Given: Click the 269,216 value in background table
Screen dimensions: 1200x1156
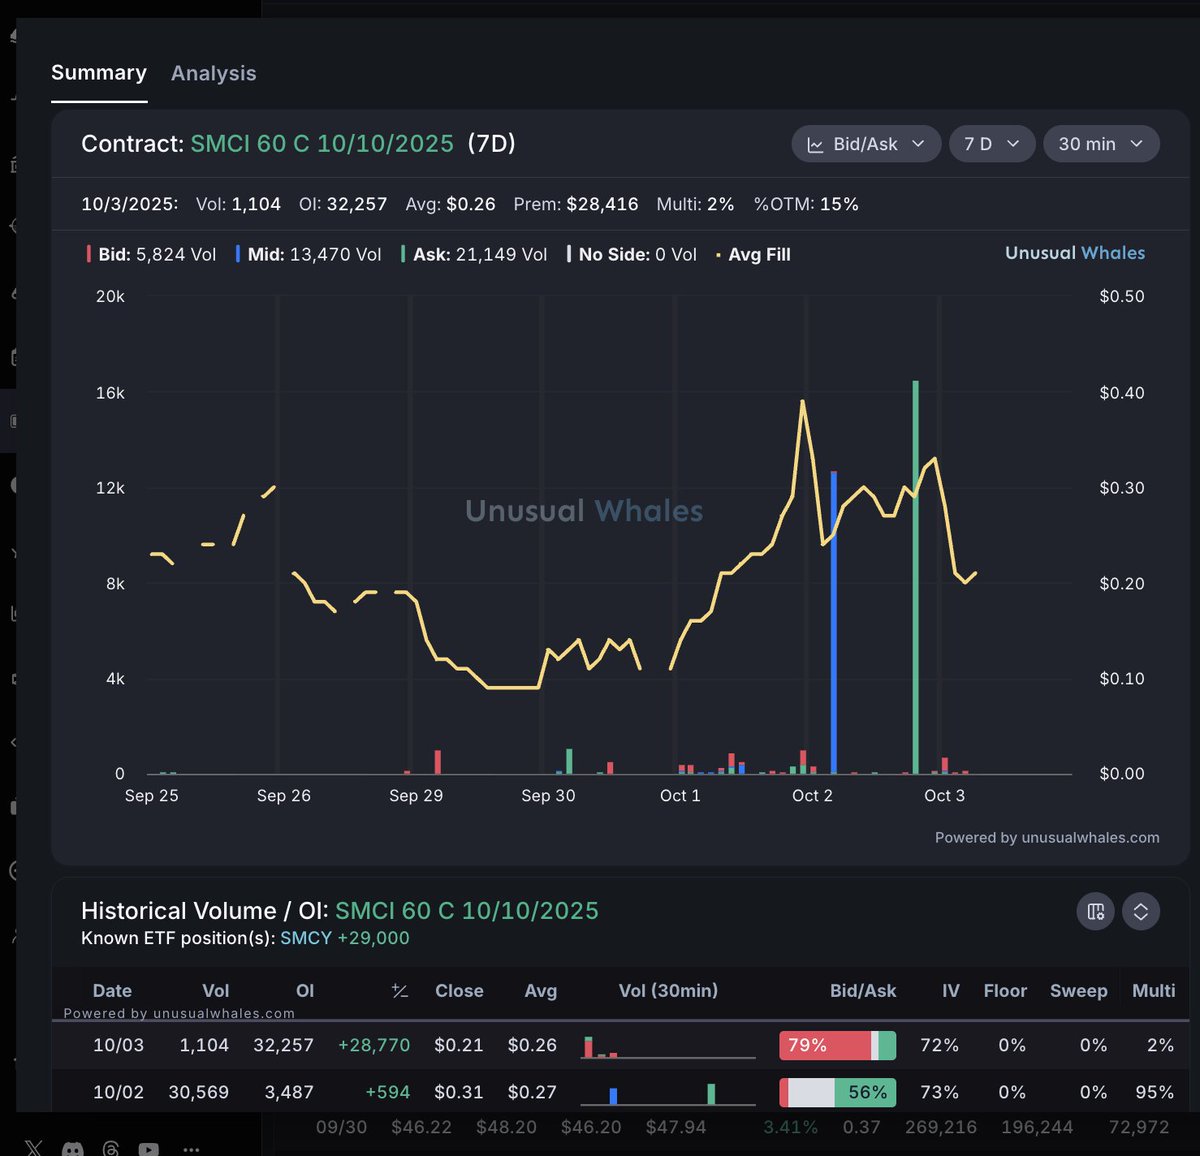Looking at the screenshot, I should click(x=941, y=1127).
